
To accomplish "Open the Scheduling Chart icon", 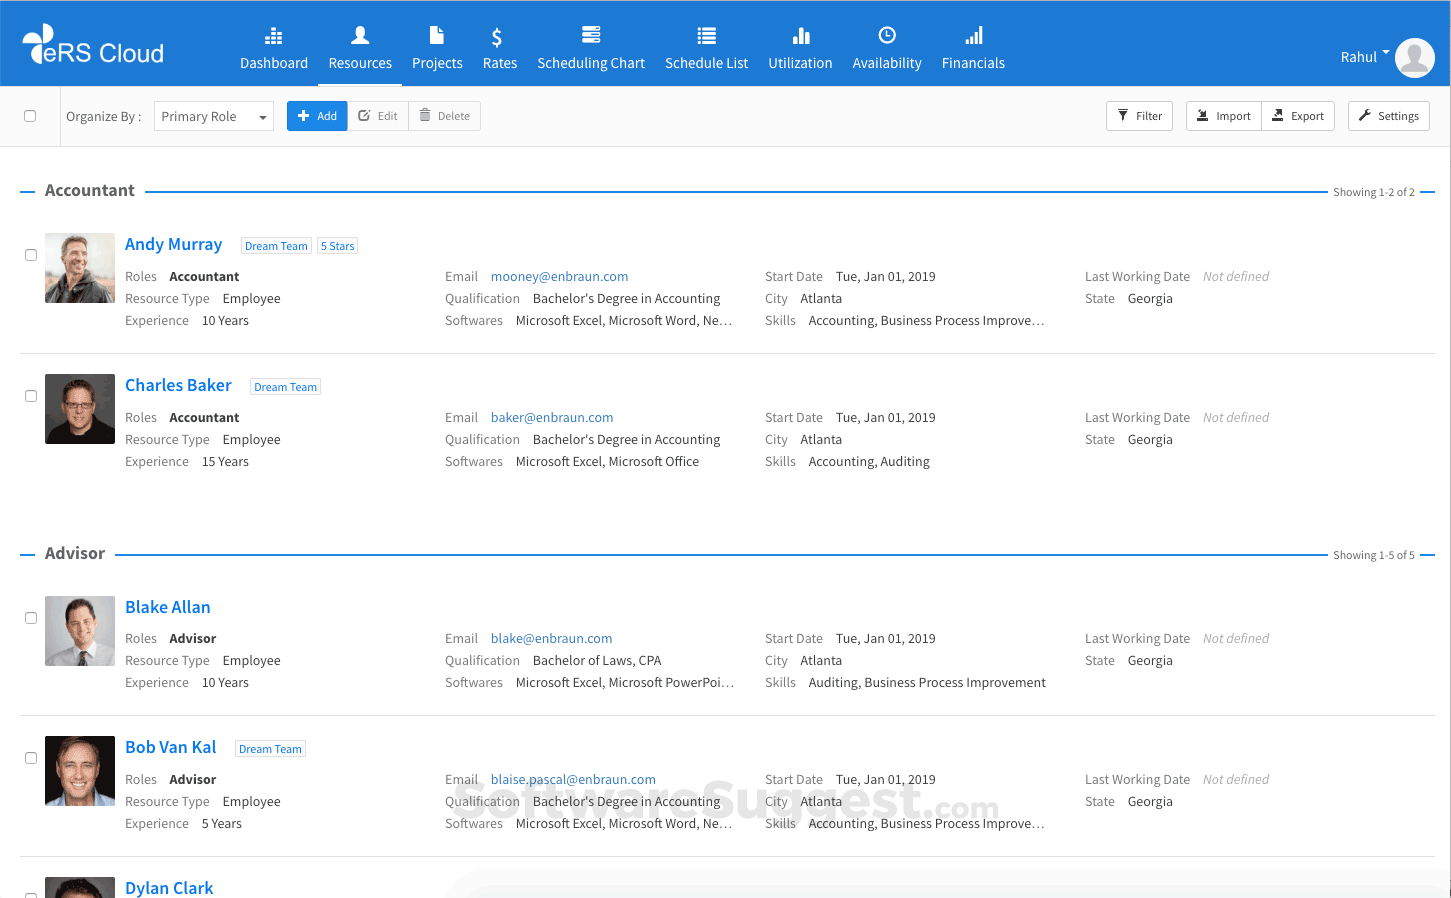I will click(x=591, y=35).
